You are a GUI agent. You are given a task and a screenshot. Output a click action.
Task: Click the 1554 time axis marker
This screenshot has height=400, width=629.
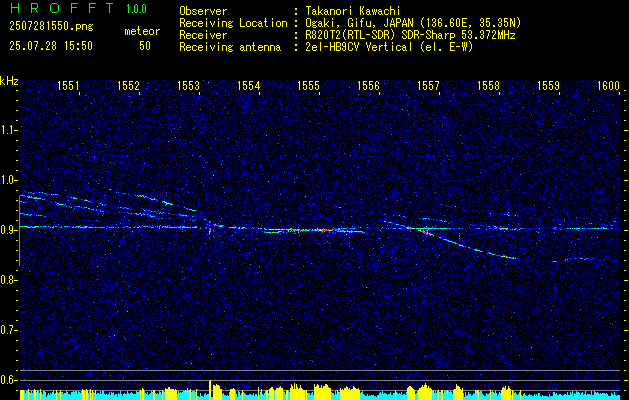[248, 85]
